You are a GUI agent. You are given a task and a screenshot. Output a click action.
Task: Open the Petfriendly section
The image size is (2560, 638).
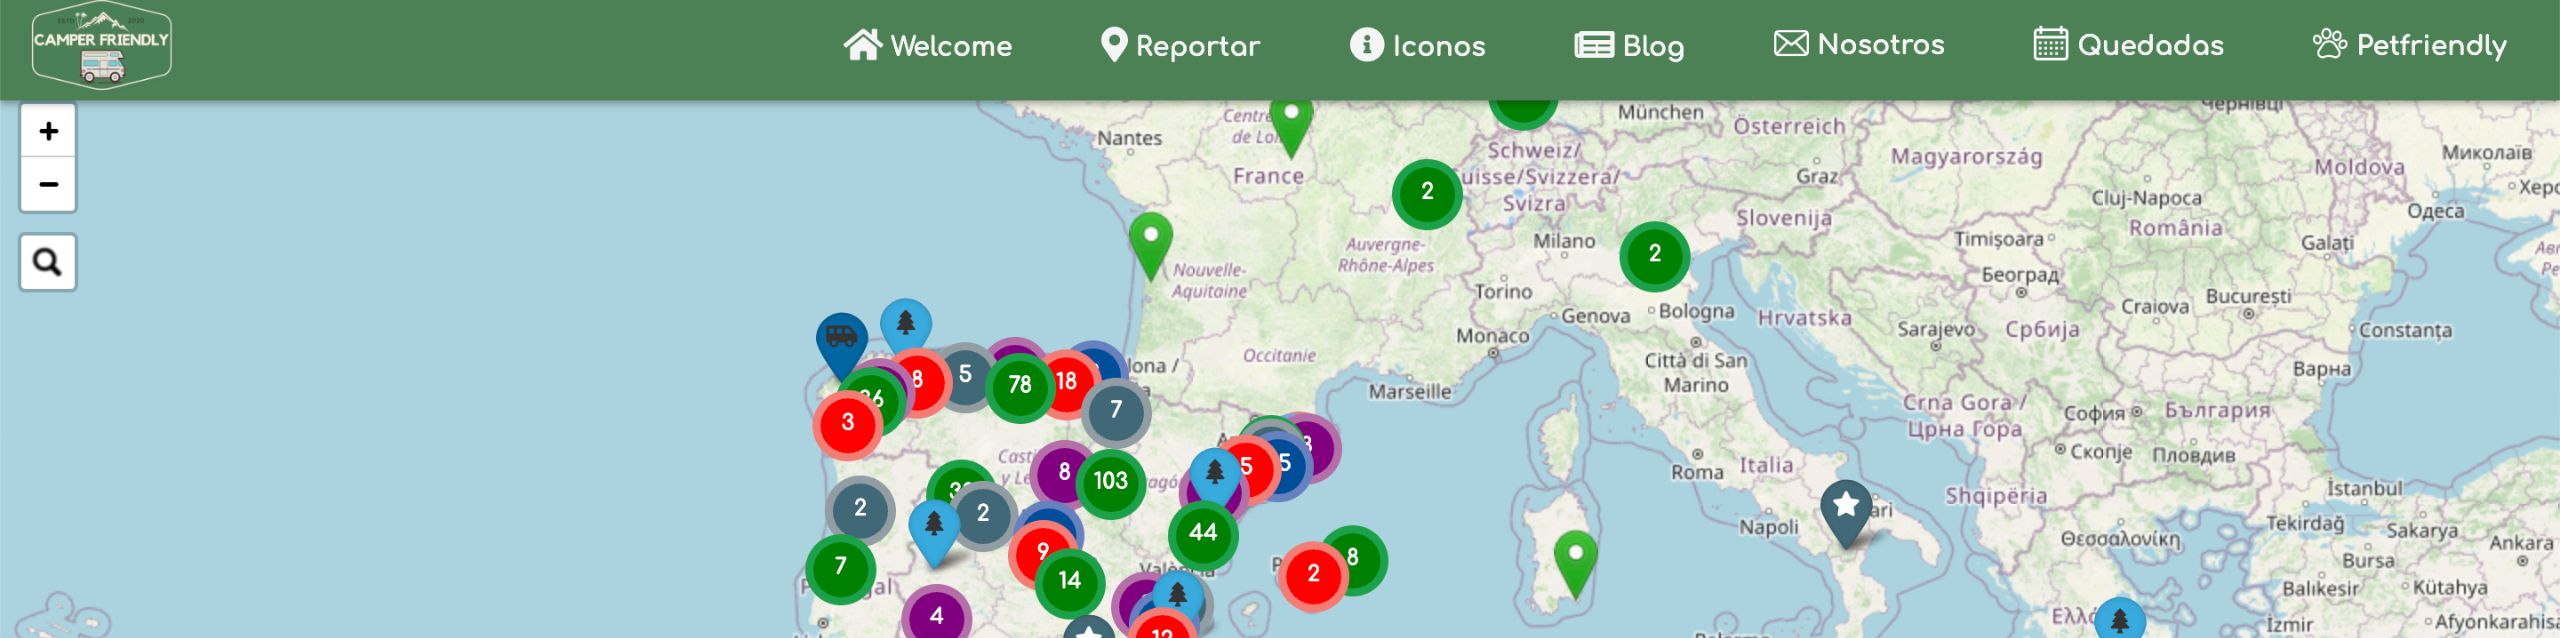coord(2410,45)
